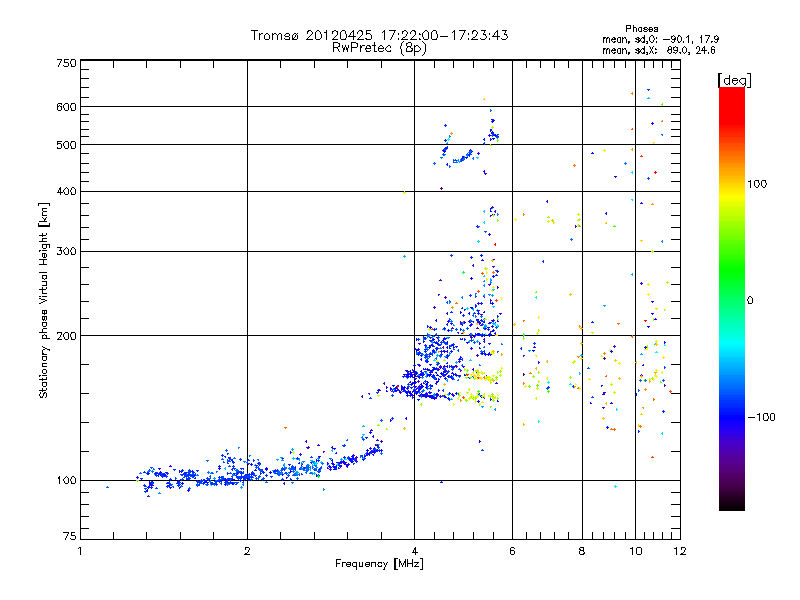Click the y-axis tick label '600'
Viewport: 800px width, 600px height.
(x=67, y=107)
